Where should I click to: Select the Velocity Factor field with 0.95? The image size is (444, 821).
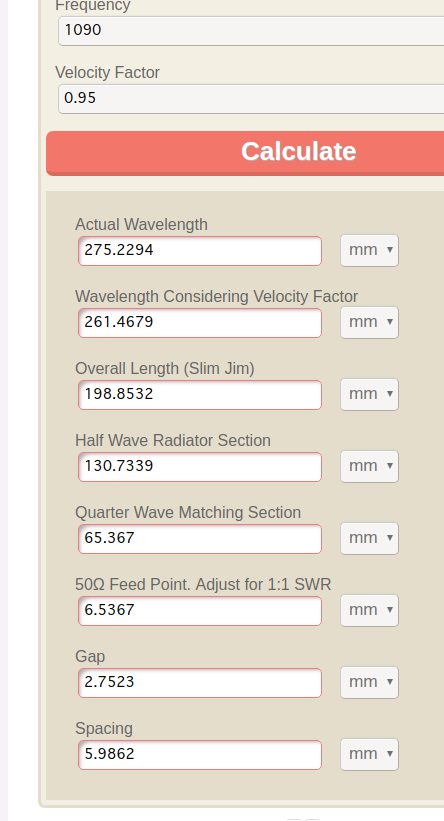(251, 98)
